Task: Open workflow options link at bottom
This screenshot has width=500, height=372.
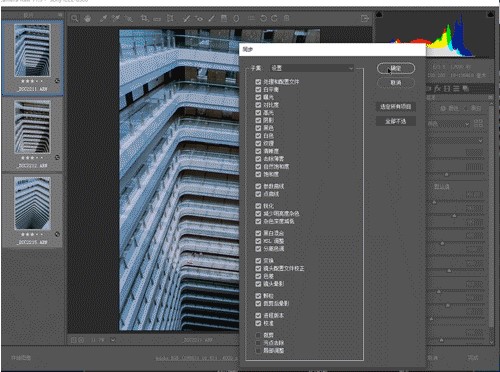Action: coord(197,358)
